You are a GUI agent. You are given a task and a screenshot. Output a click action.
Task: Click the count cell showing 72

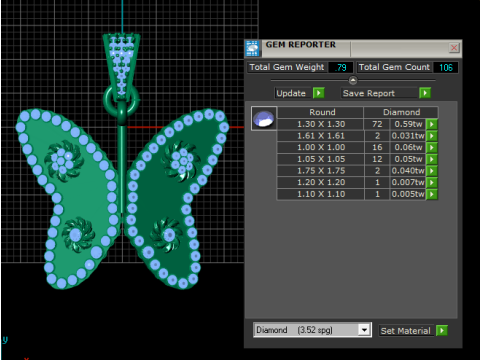point(377,124)
